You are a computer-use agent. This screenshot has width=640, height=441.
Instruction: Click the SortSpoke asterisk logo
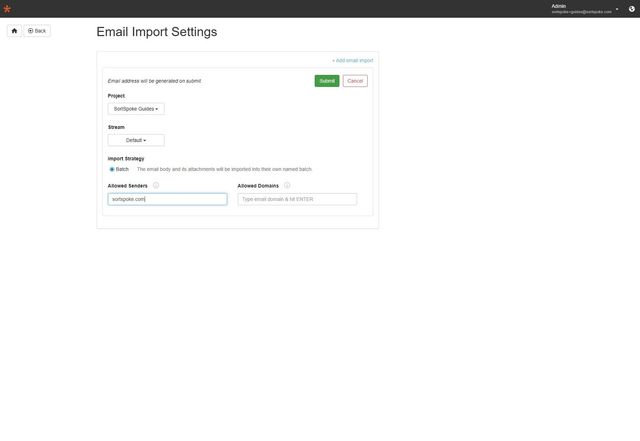coord(7,9)
